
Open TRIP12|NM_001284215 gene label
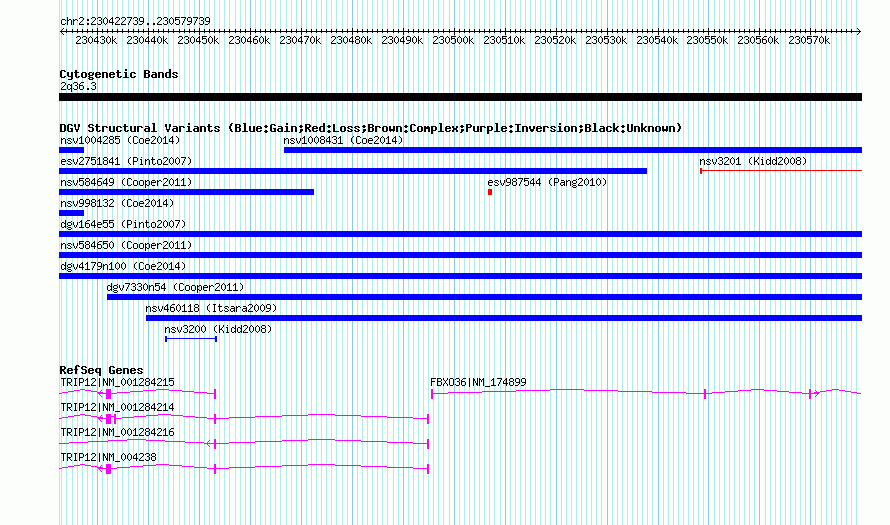117,382
